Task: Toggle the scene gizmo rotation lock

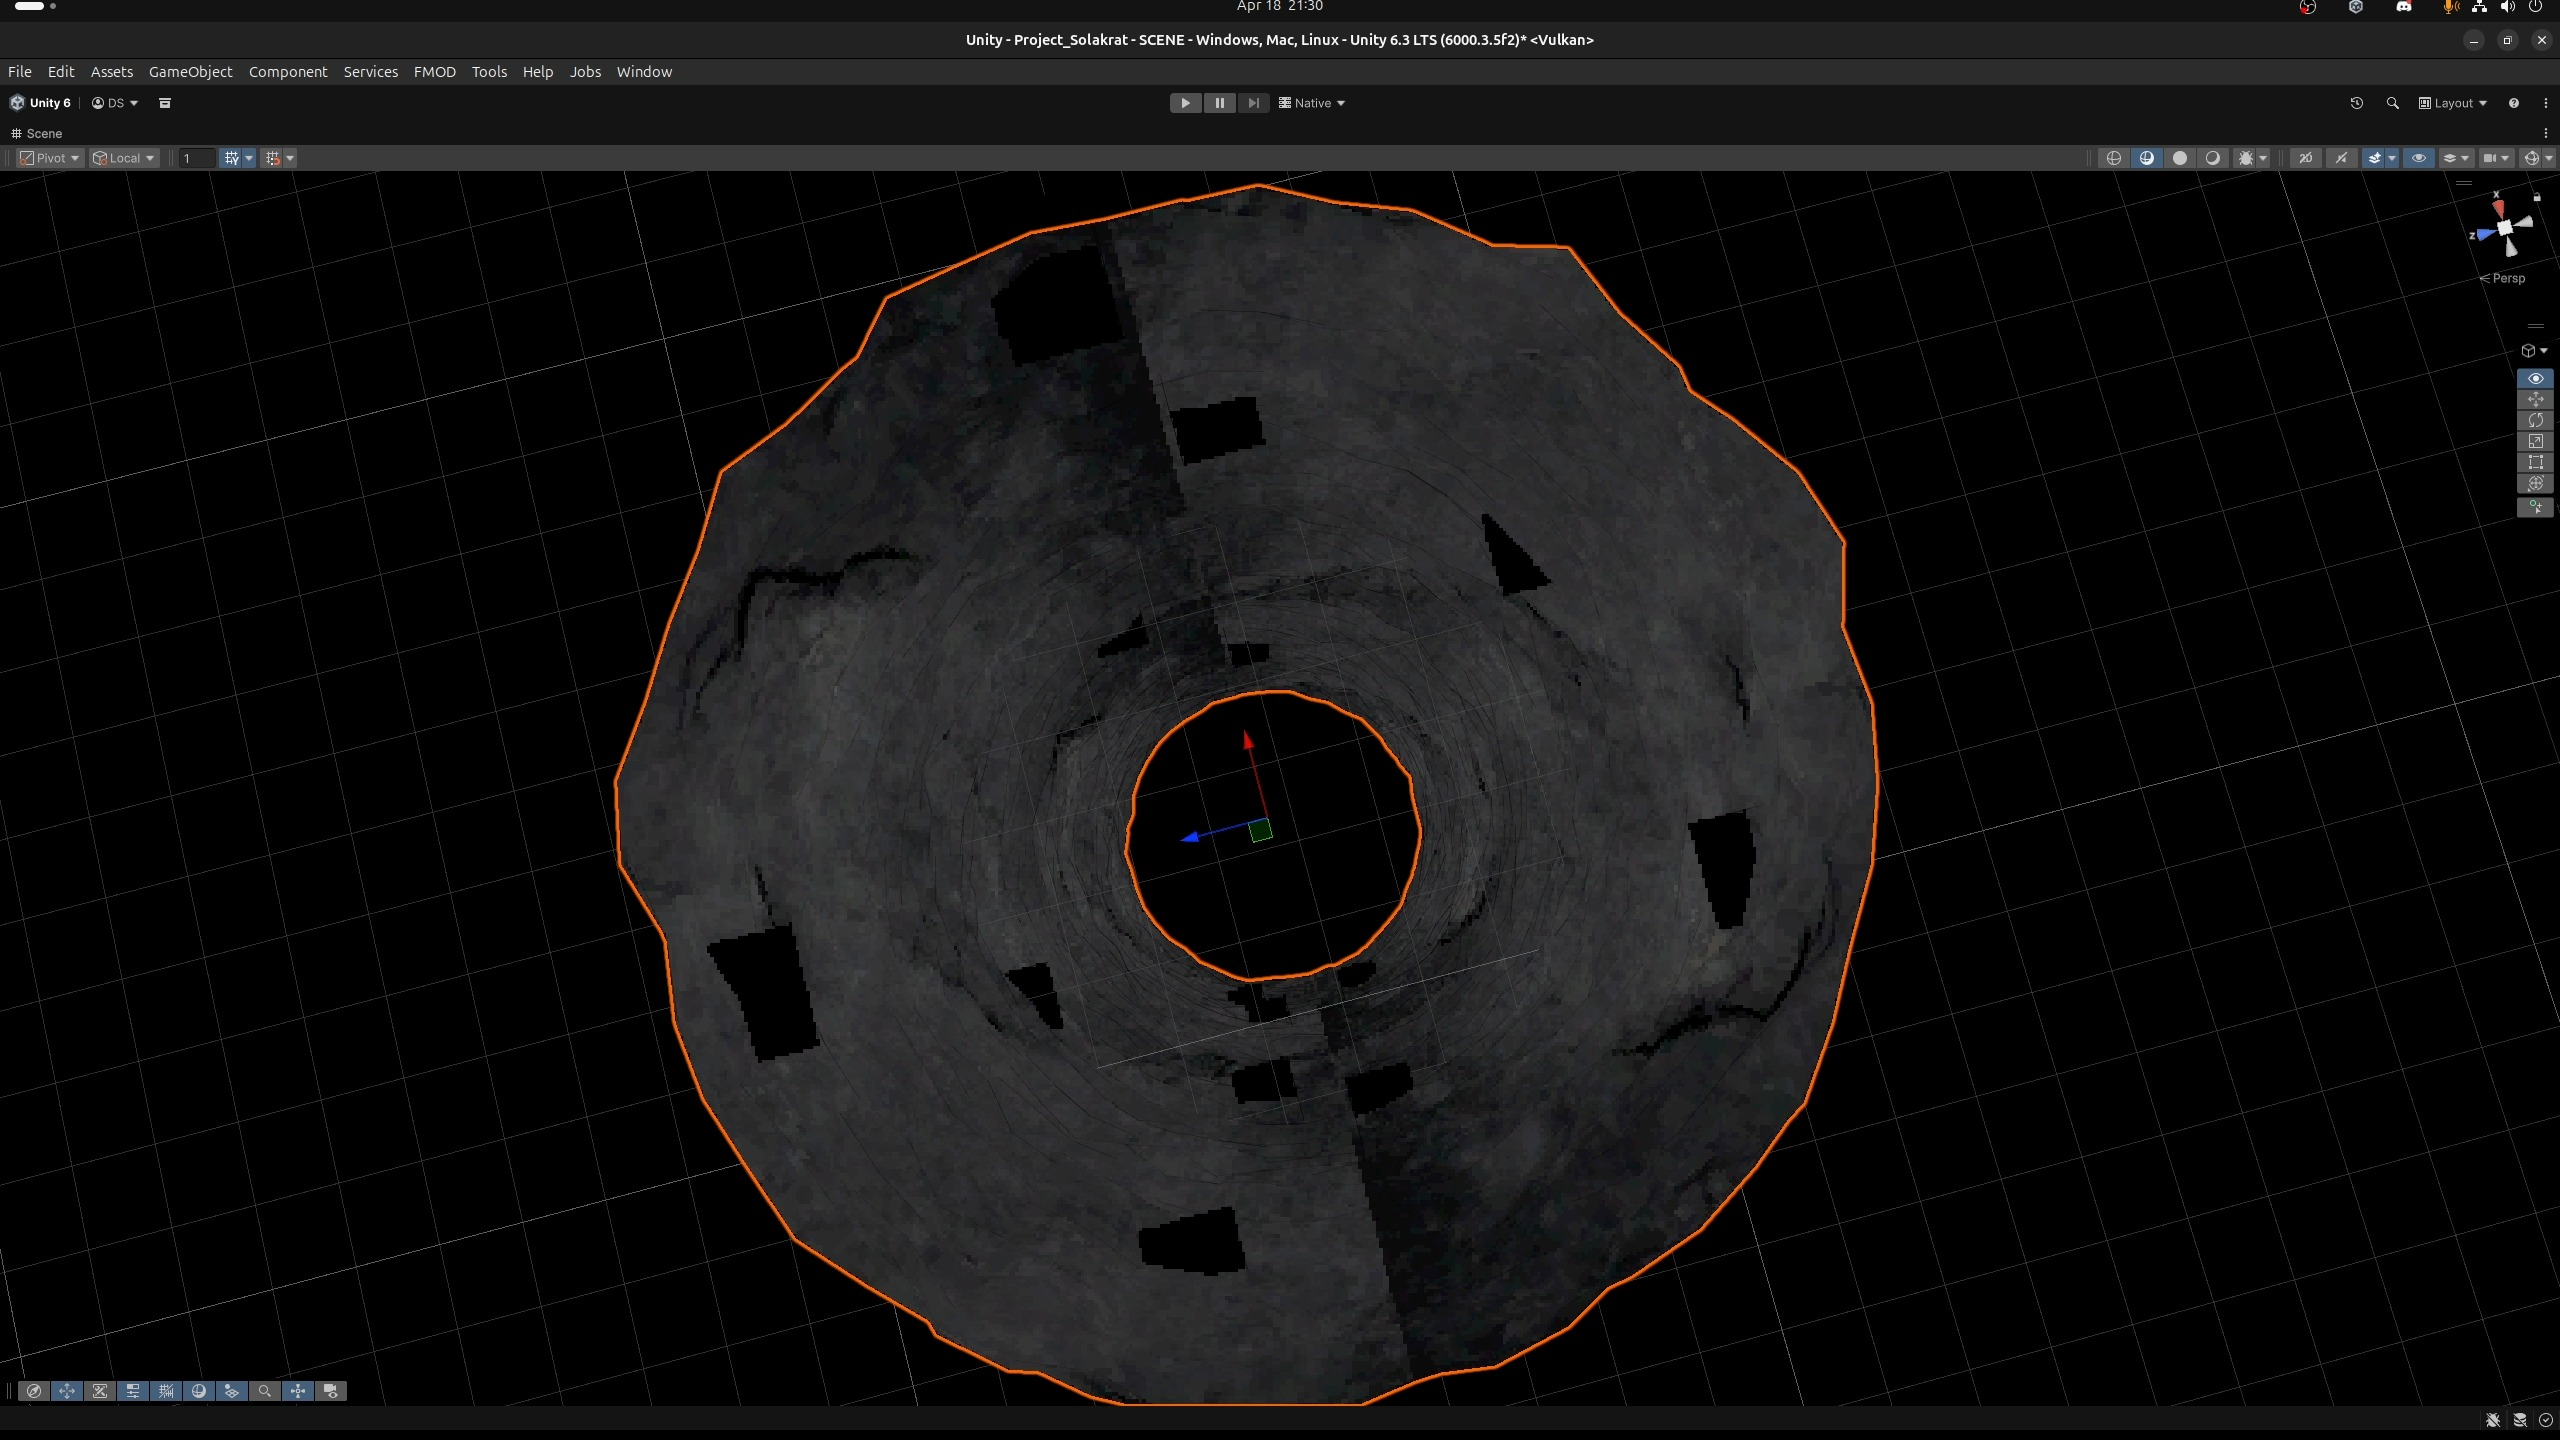Action: coord(2537,197)
